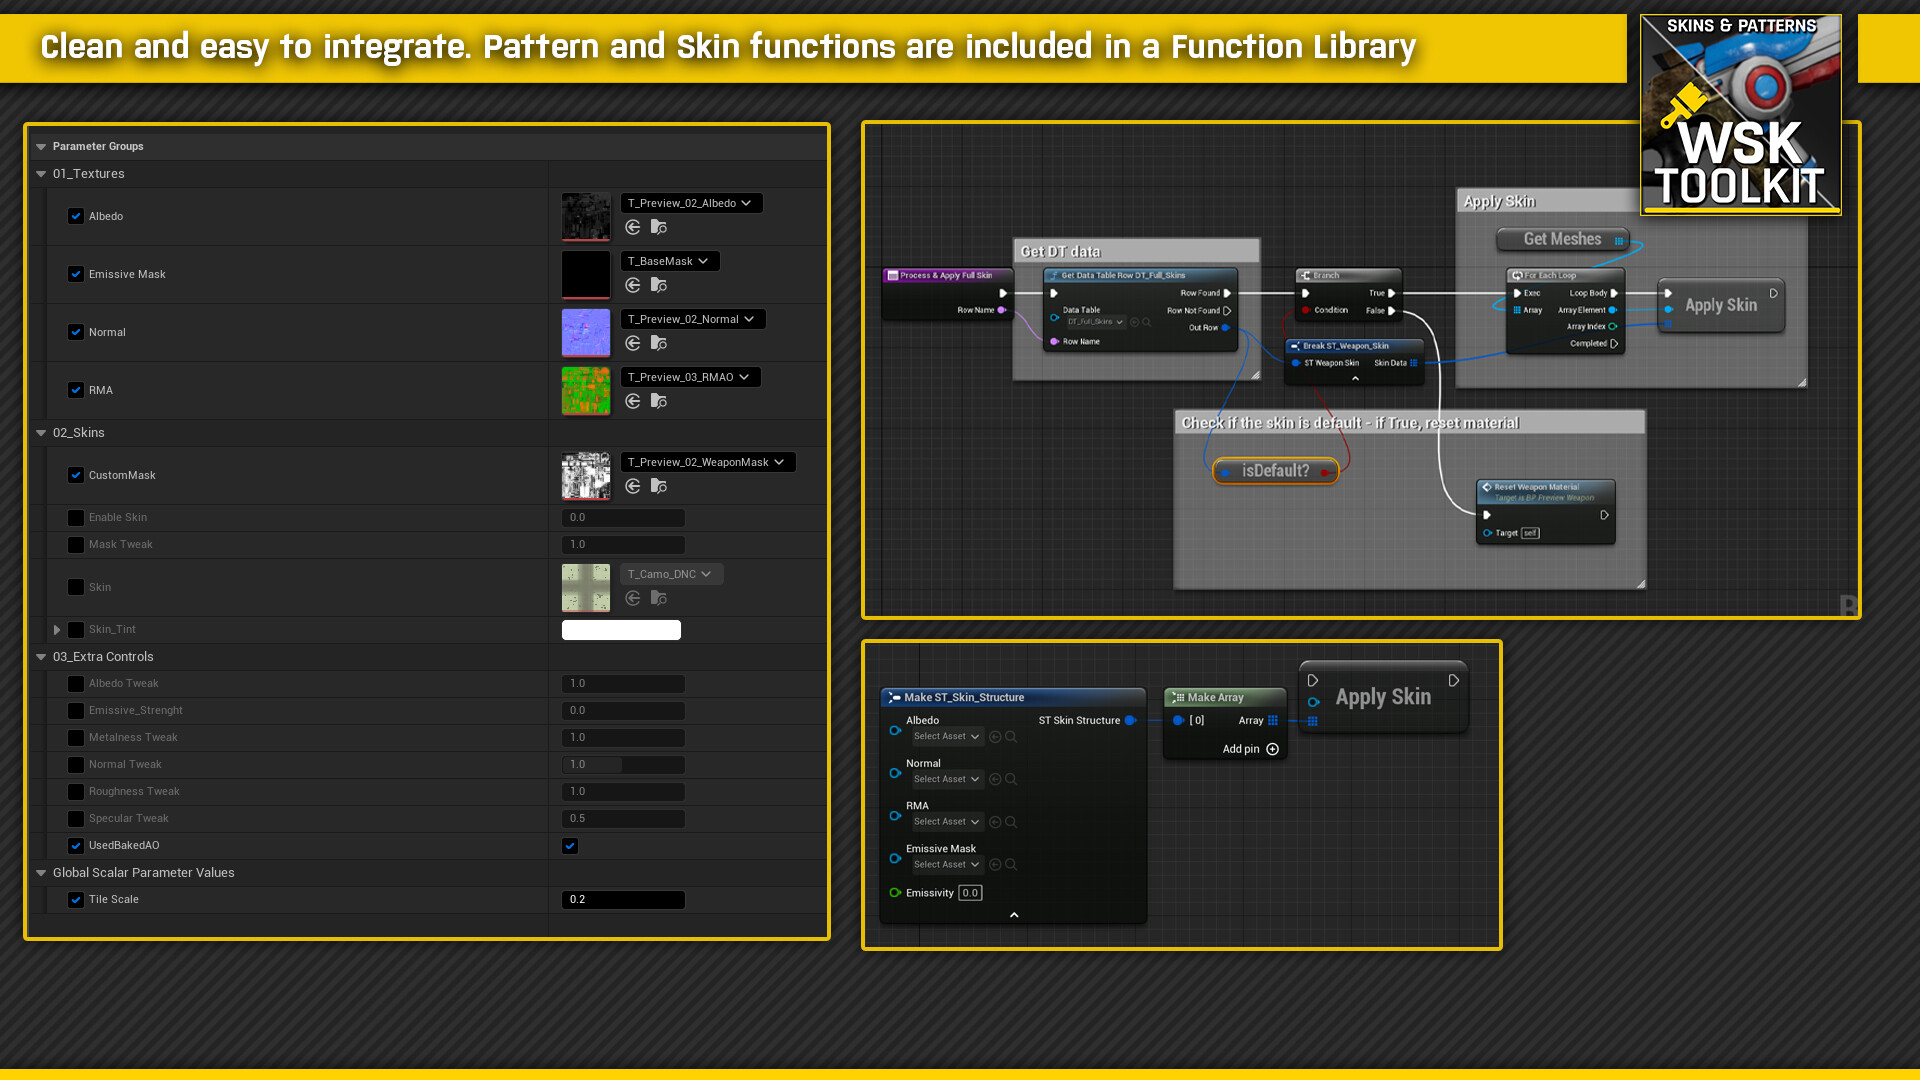Screen dimensions: 1920x1080
Task: Click the magnifier icon beside Albedo Select Asset
Action: click(1011, 737)
